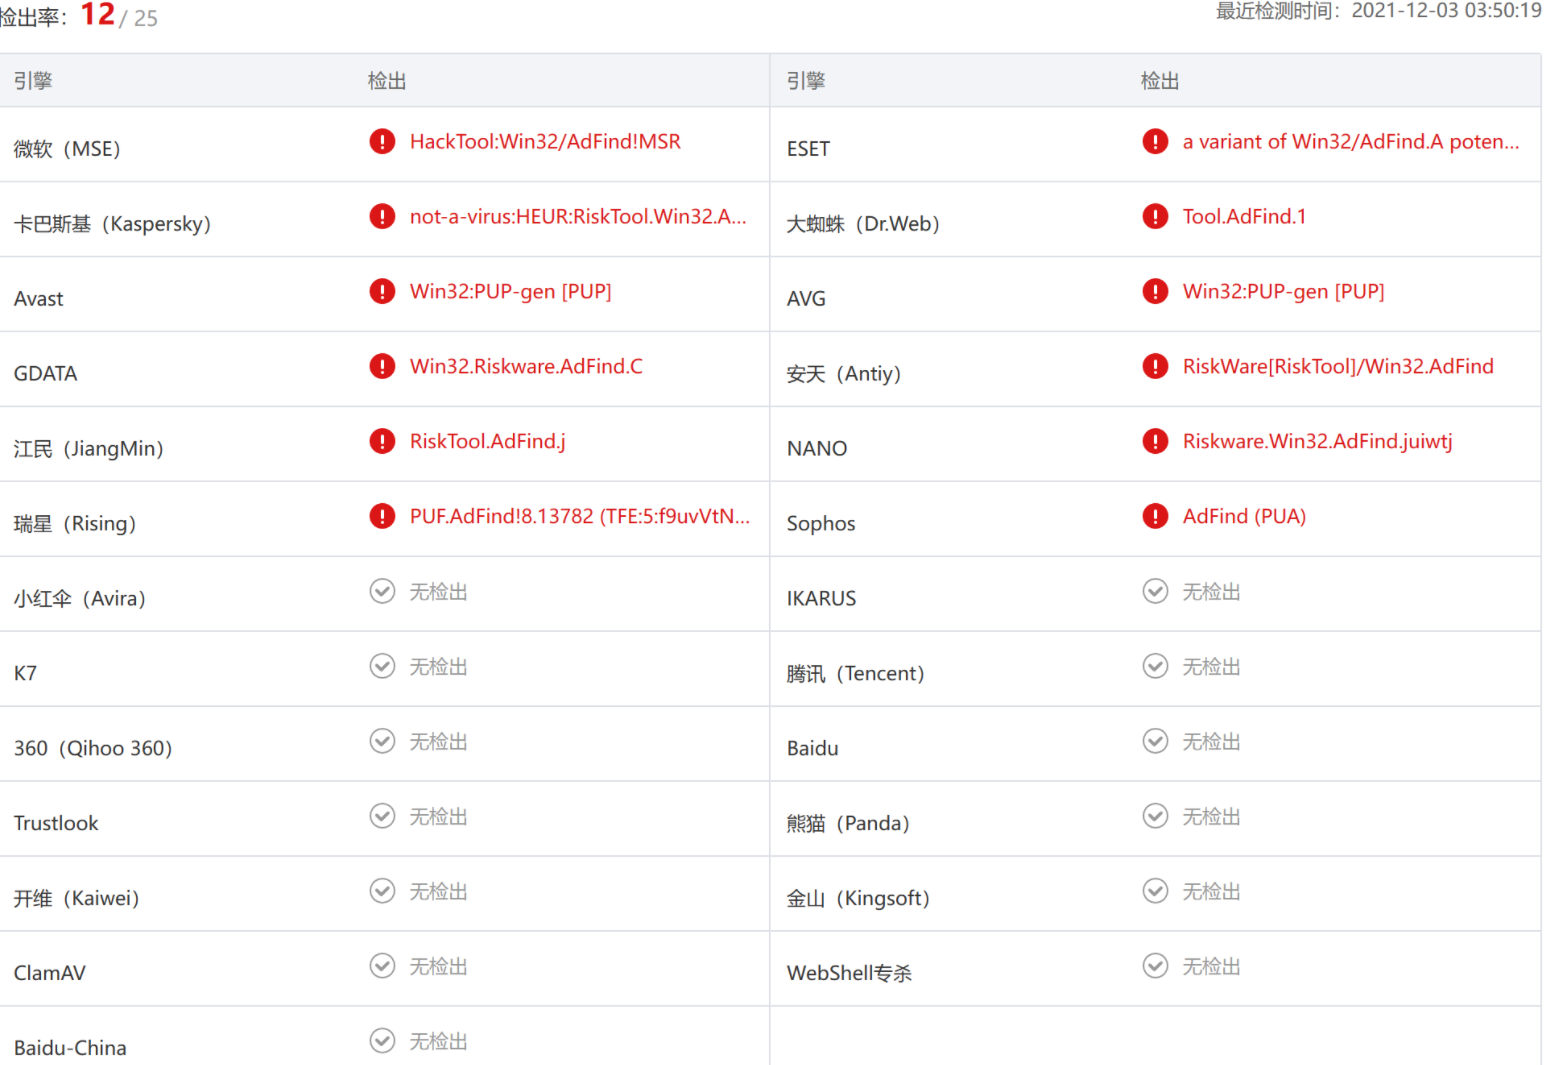Select Sophos result AdFind (PUA)

coord(1244,517)
